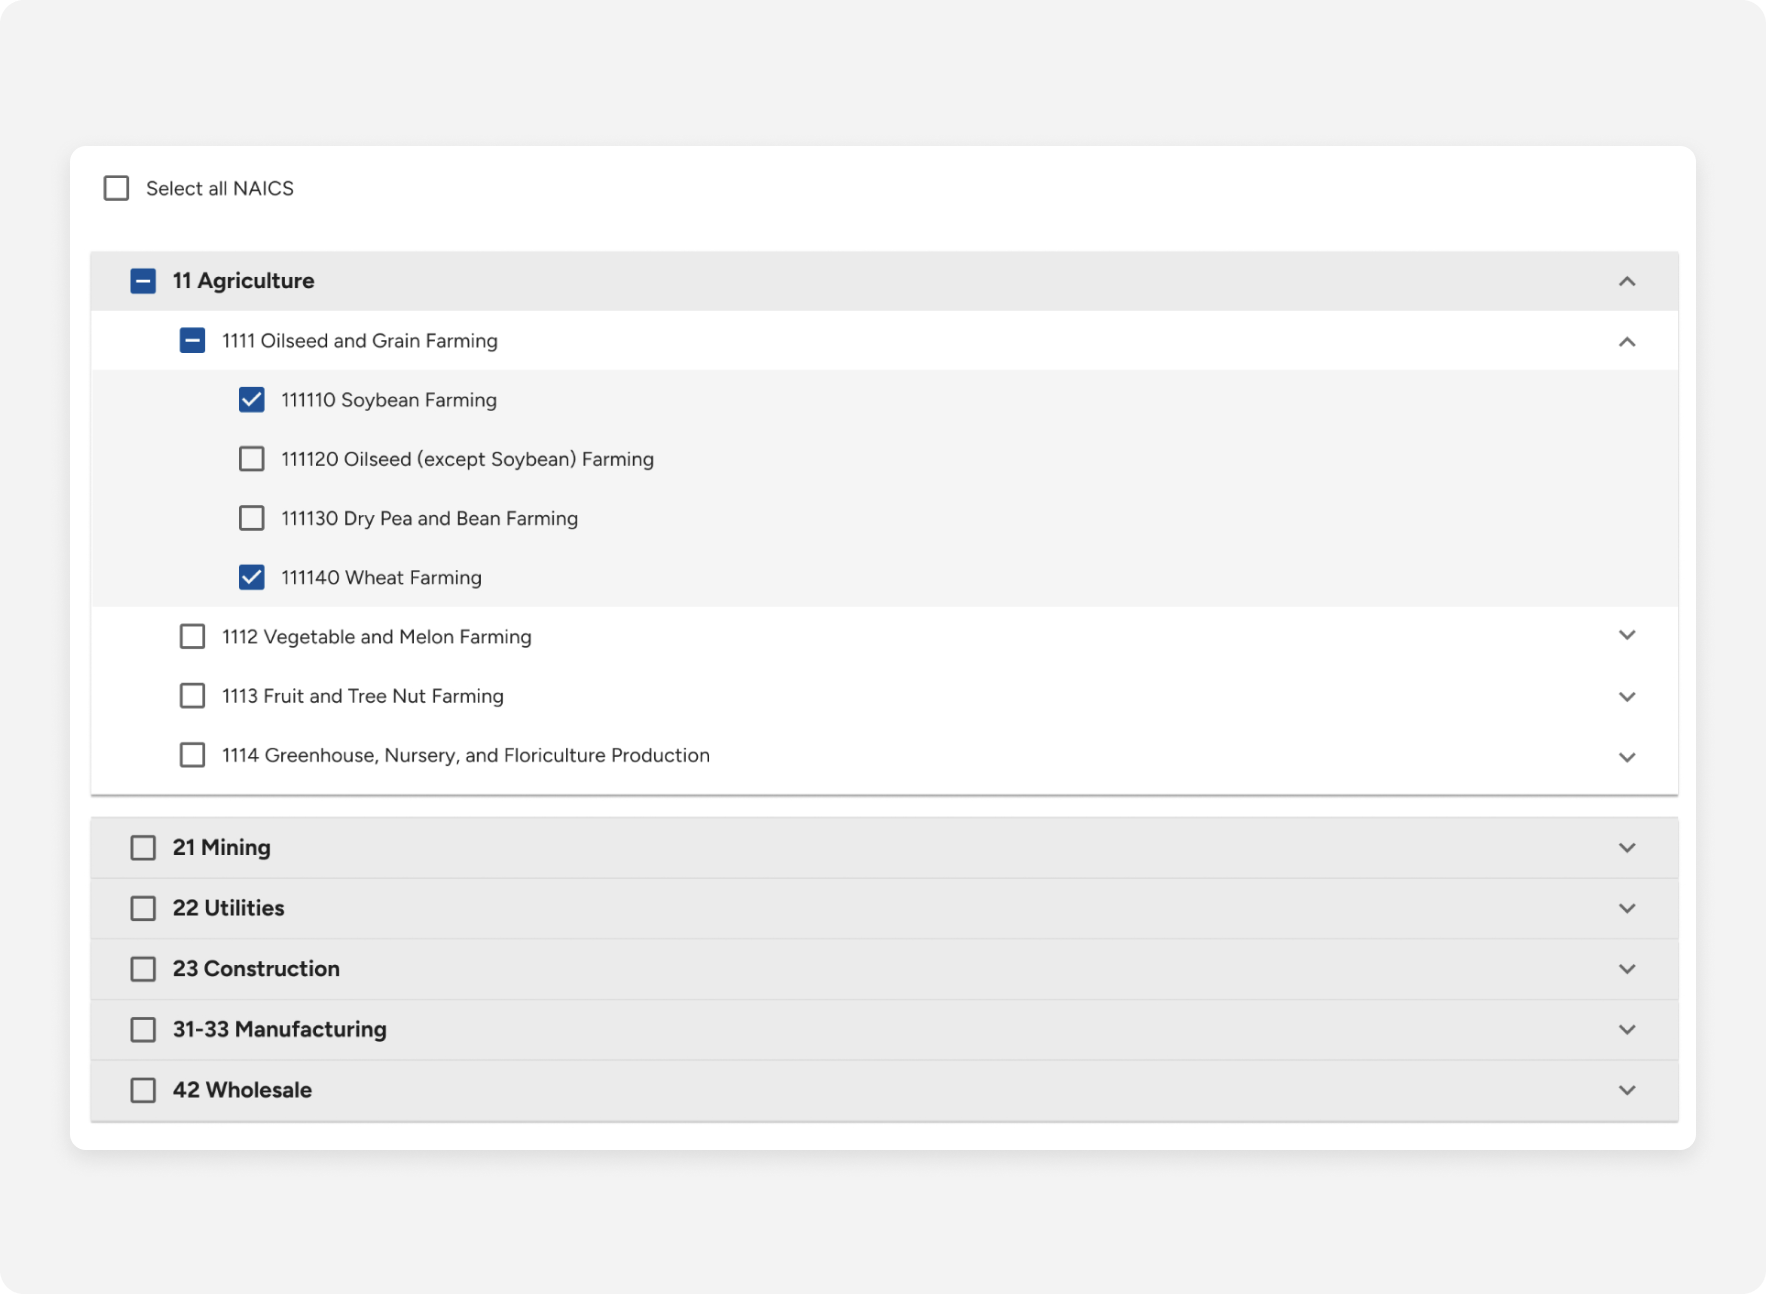Check the Select all NAICS checkbox
1766x1294 pixels.
(116, 188)
